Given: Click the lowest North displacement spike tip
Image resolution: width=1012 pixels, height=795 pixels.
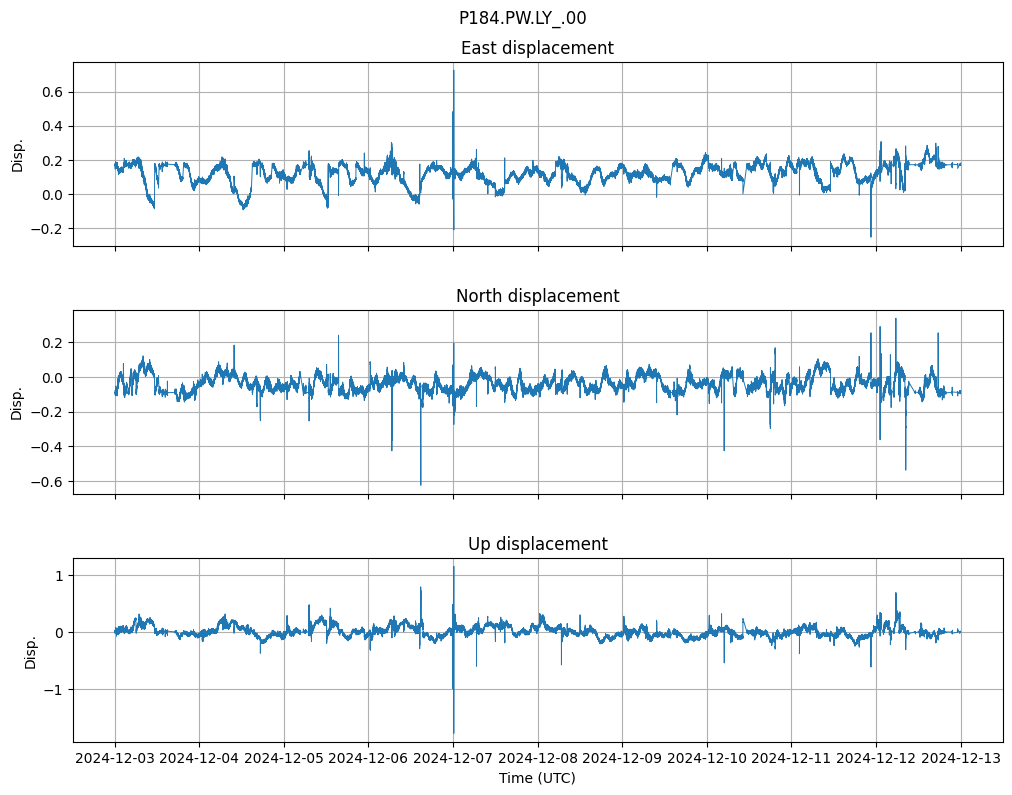Looking at the screenshot, I should click(421, 485).
